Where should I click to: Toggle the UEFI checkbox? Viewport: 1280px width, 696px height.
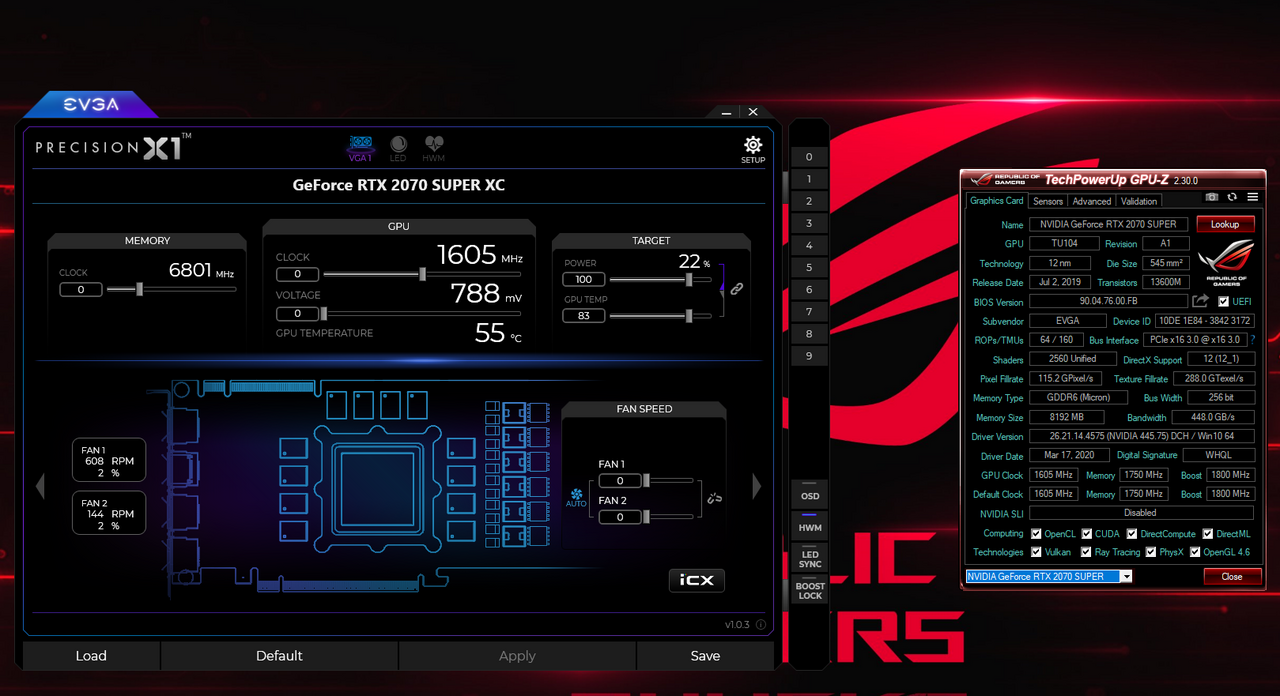click(1223, 302)
